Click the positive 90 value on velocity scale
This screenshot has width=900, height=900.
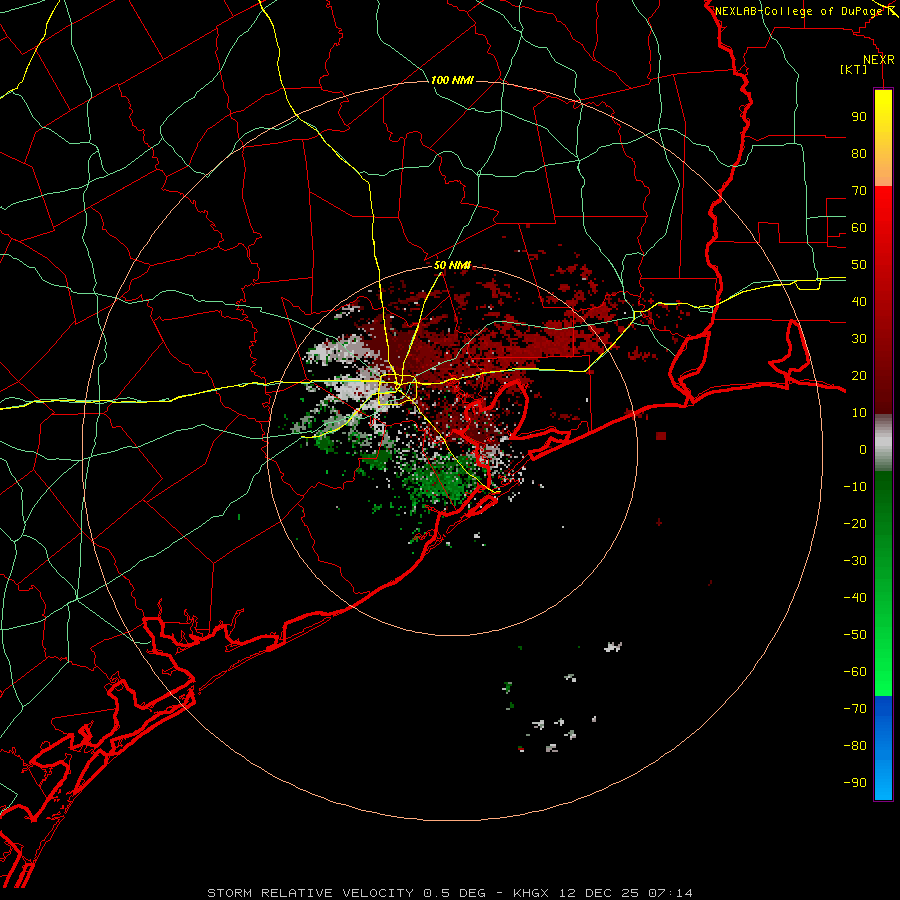pos(859,117)
